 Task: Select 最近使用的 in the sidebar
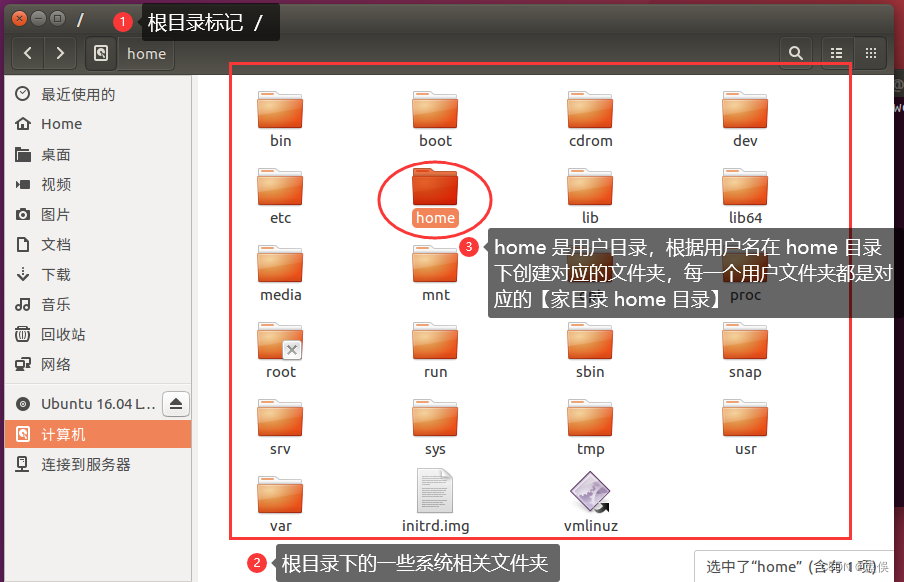(70, 94)
